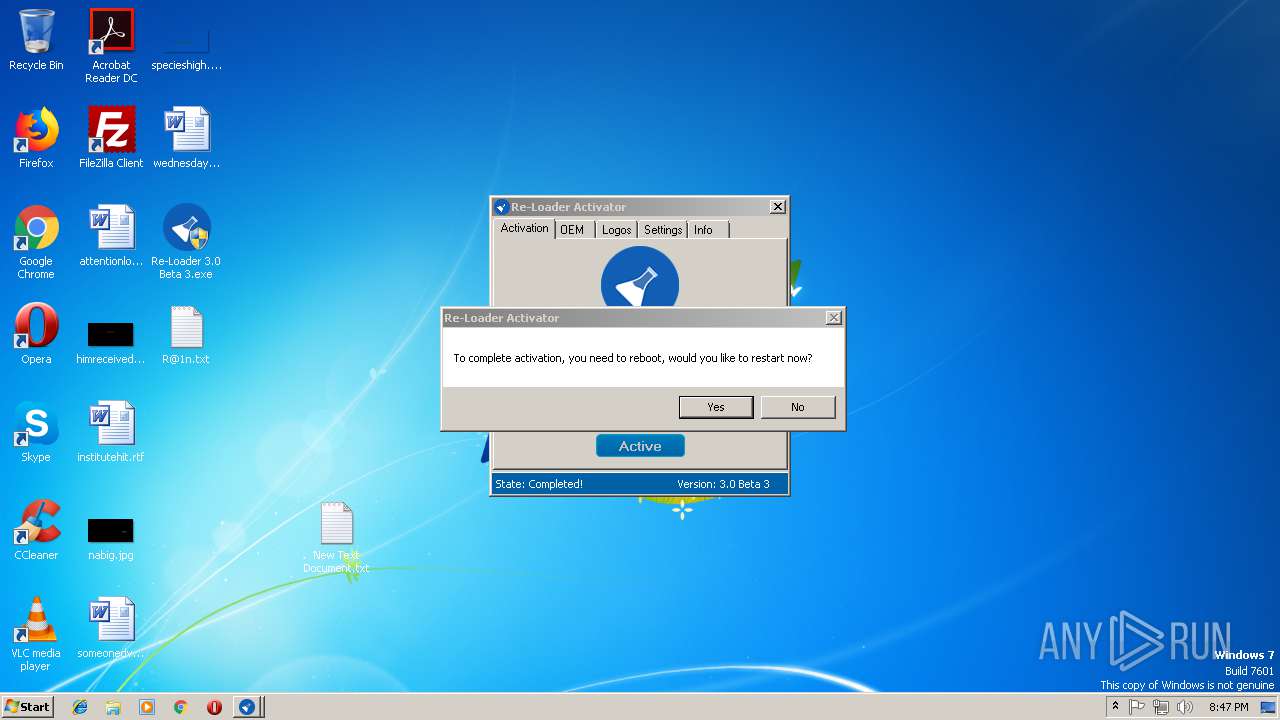
Task: Switch to the Activation tab
Action: coord(524,229)
